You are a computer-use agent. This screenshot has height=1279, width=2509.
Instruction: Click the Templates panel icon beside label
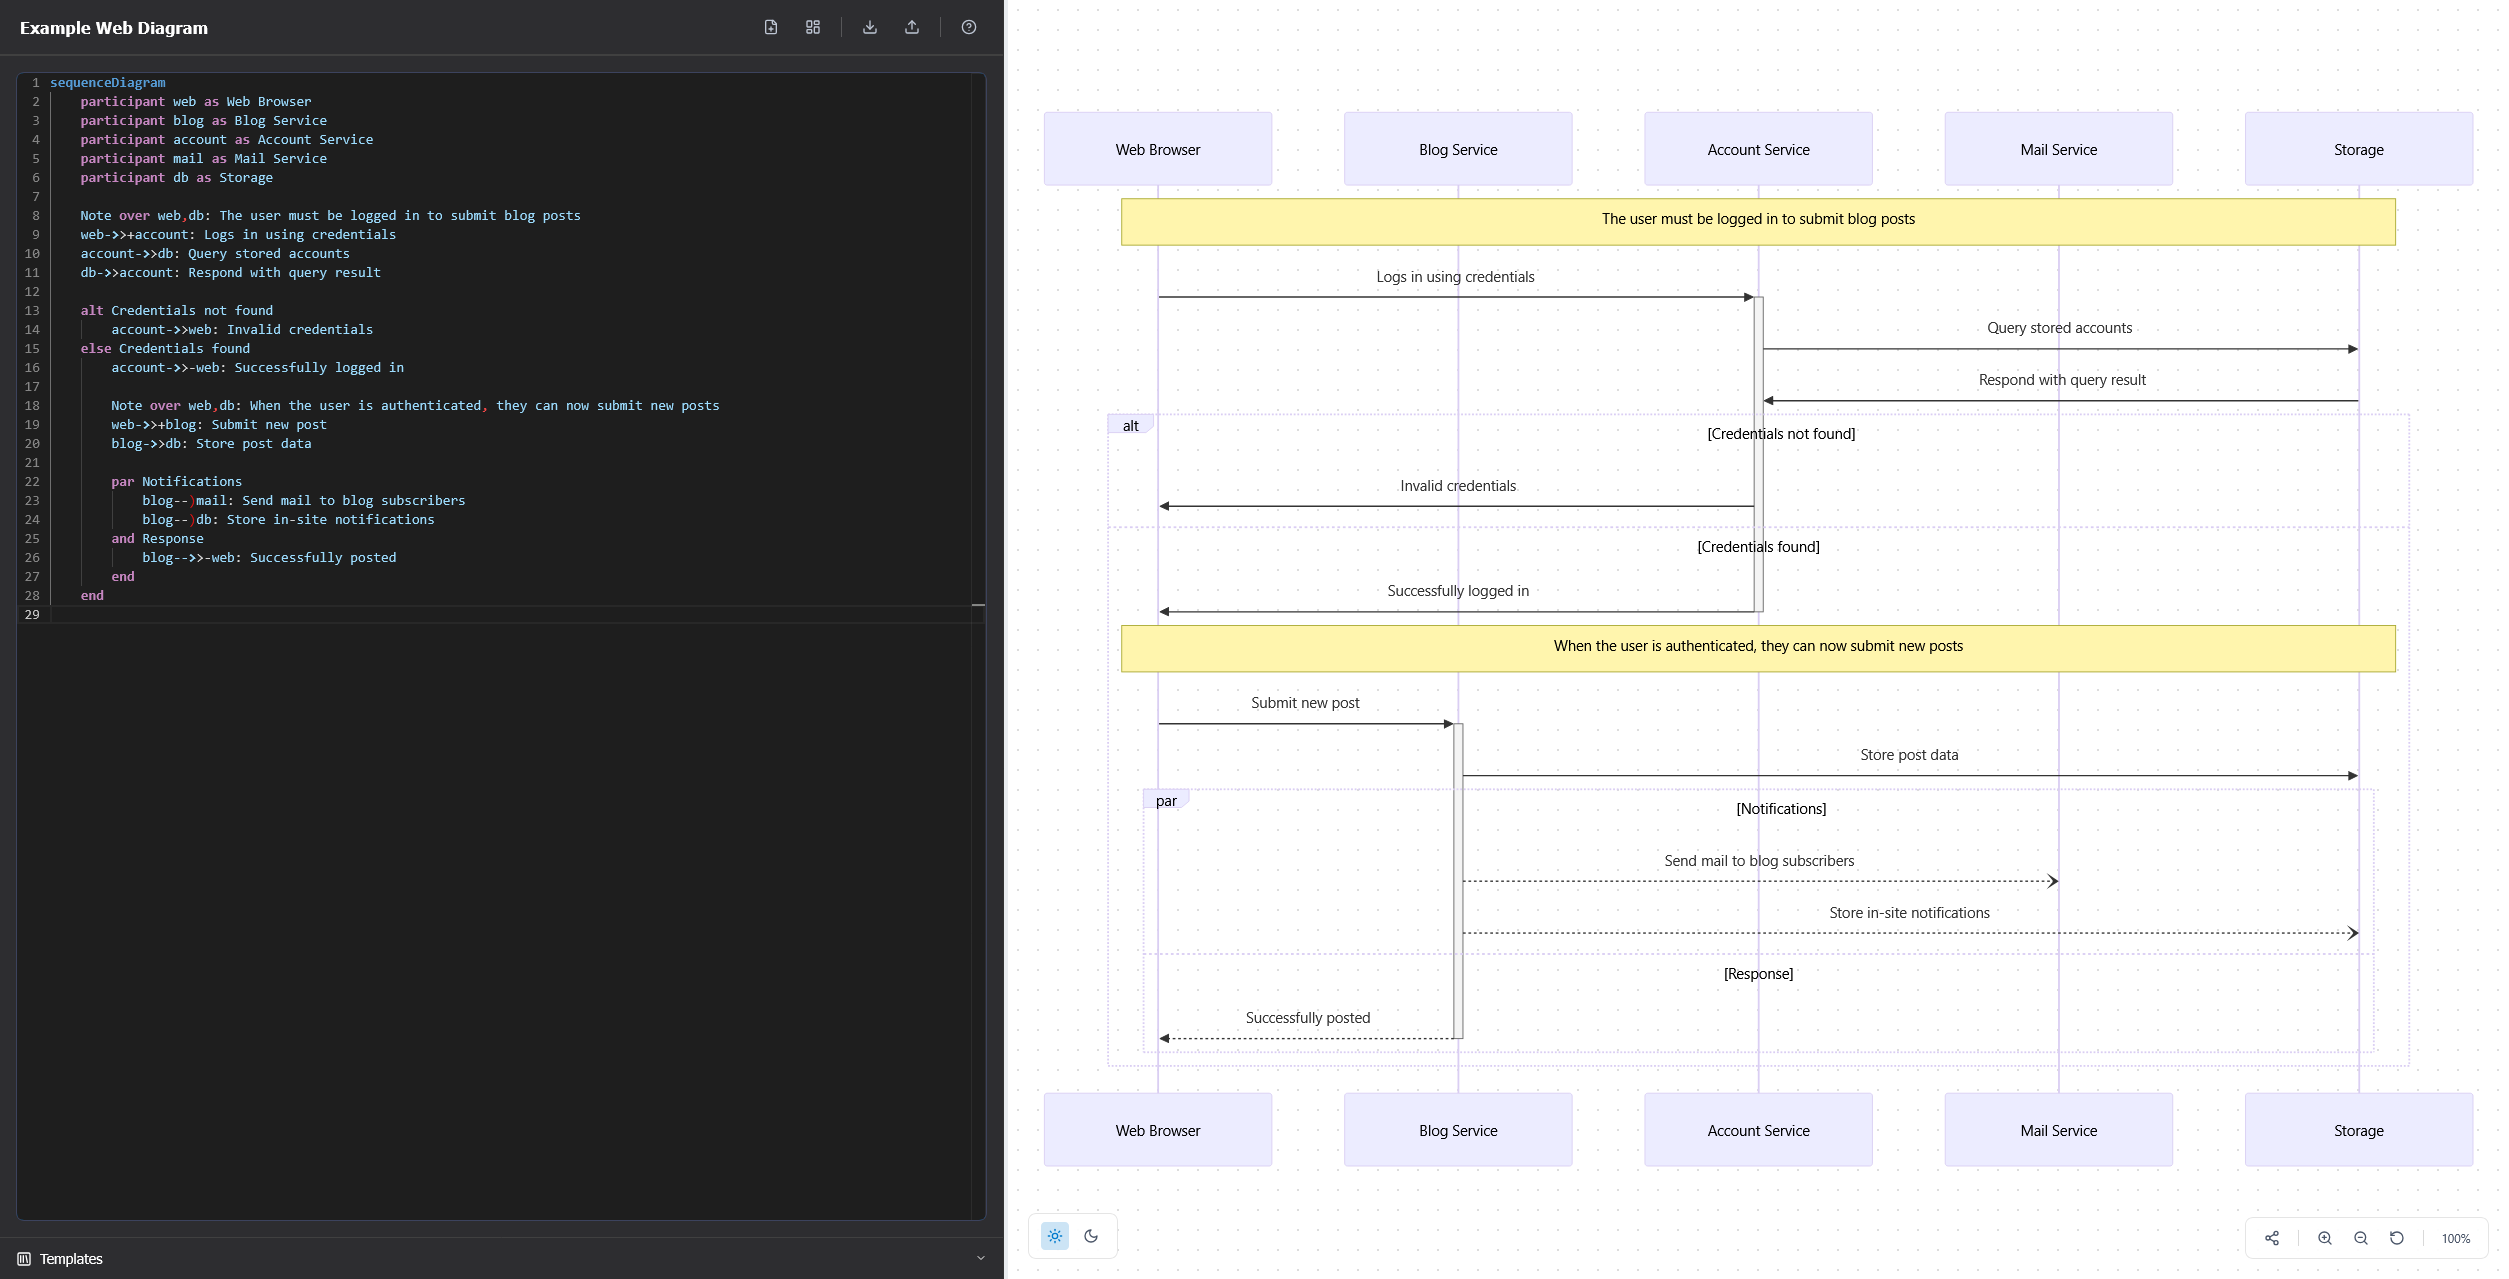pos(24,1259)
